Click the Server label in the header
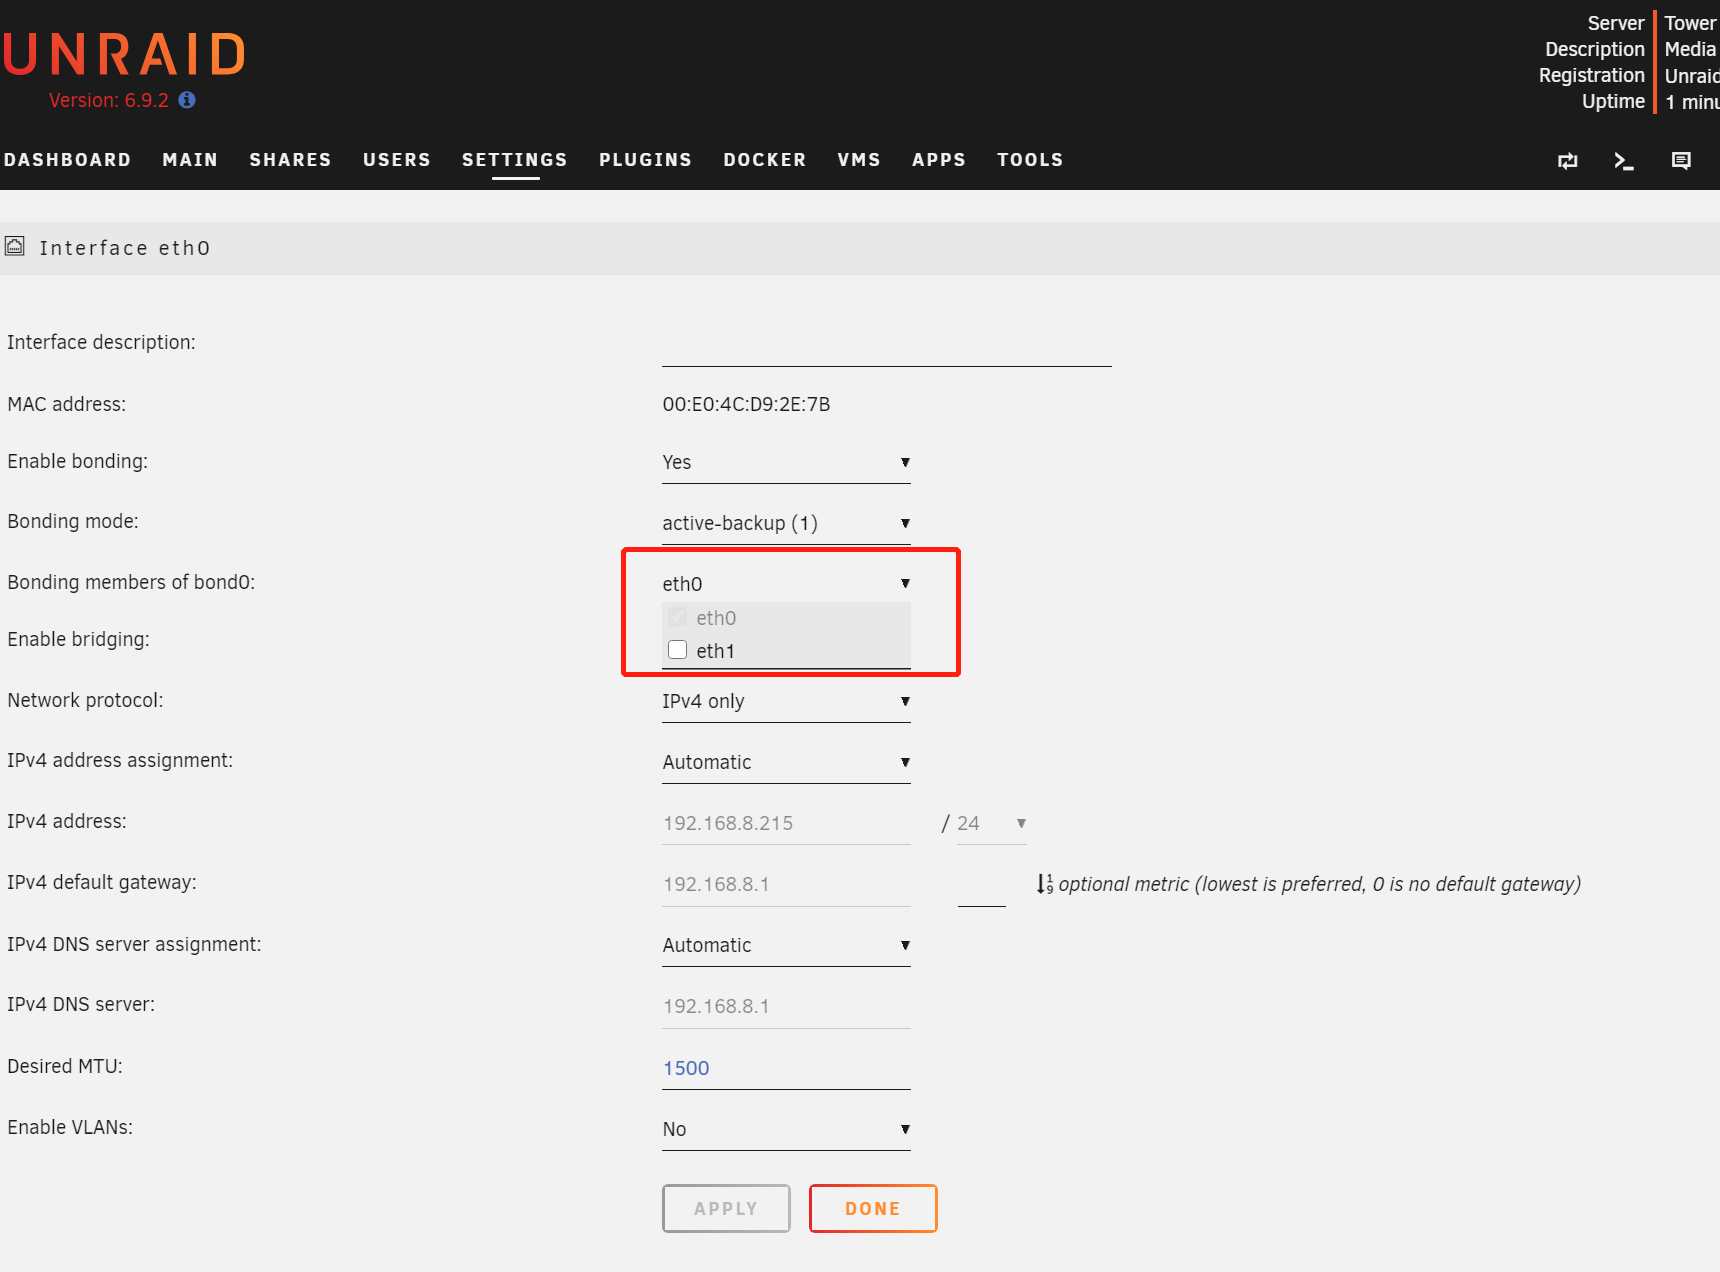 (1616, 23)
